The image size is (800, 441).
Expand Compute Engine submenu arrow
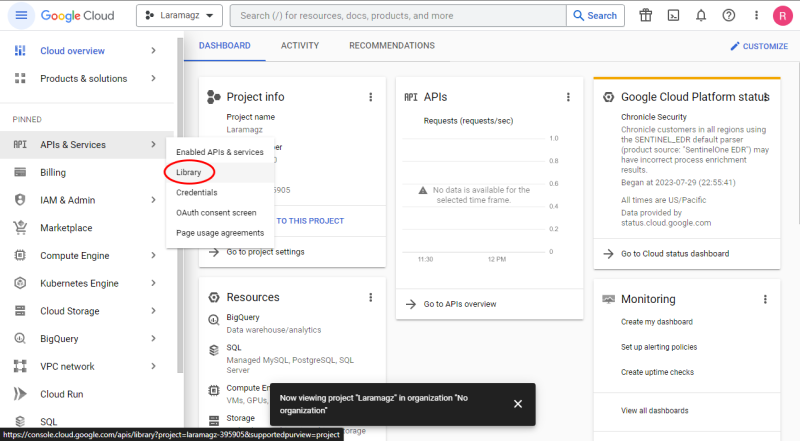click(154, 255)
